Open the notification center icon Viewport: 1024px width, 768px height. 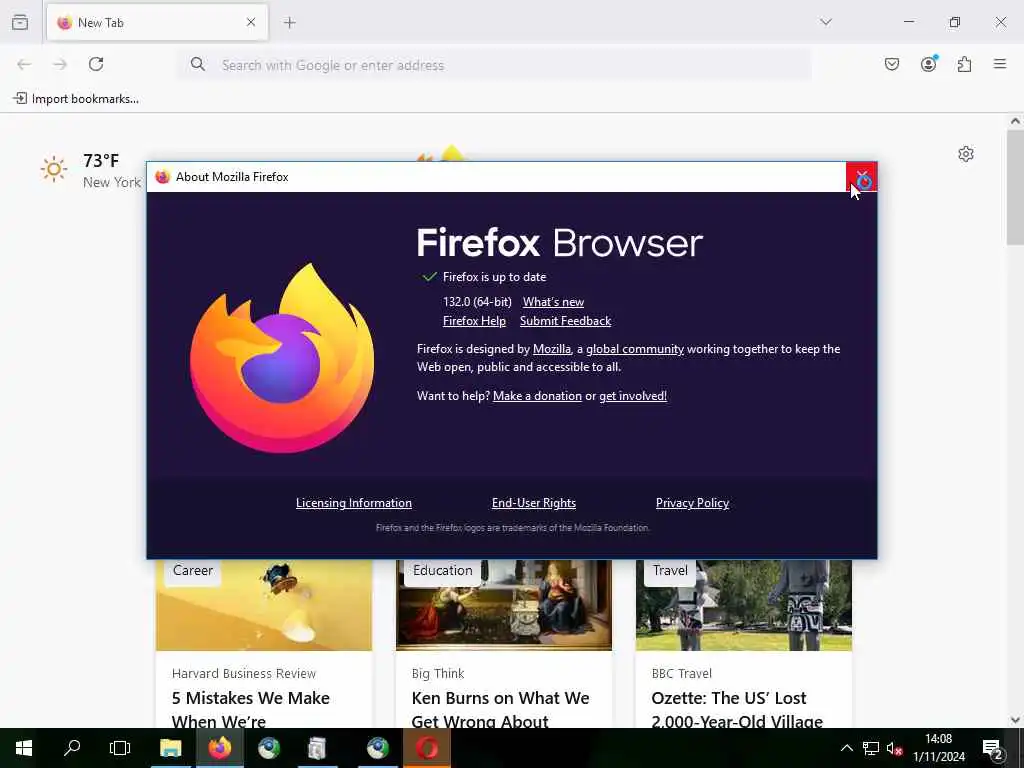click(992, 749)
